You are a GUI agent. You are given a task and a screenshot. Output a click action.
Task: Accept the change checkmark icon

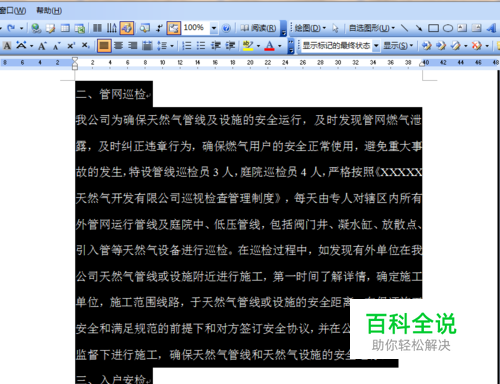(455, 46)
